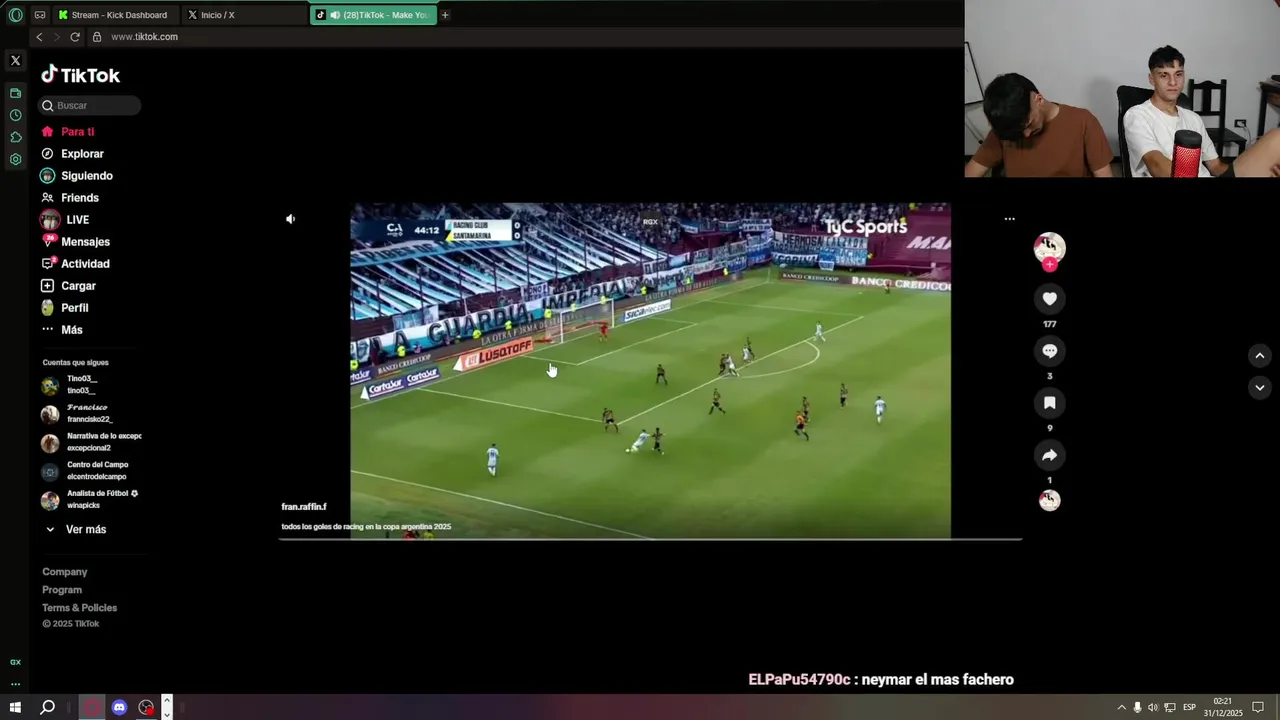Viewport: 1280px width, 720px height.
Task: Go back in browser history
Action: pos(39,37)
